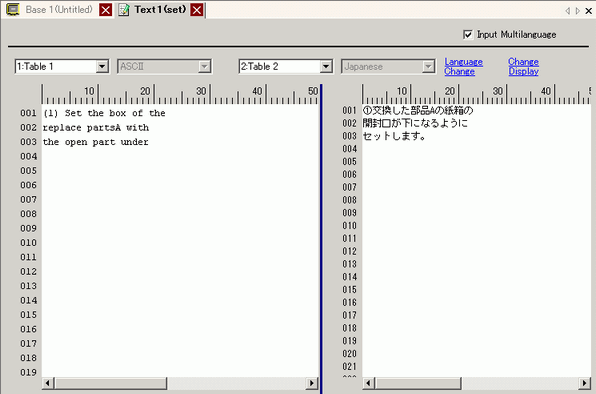596x394 pixels.
Task: Open the 1:Table 1 dropdown
Action: [x=102, y=66]
